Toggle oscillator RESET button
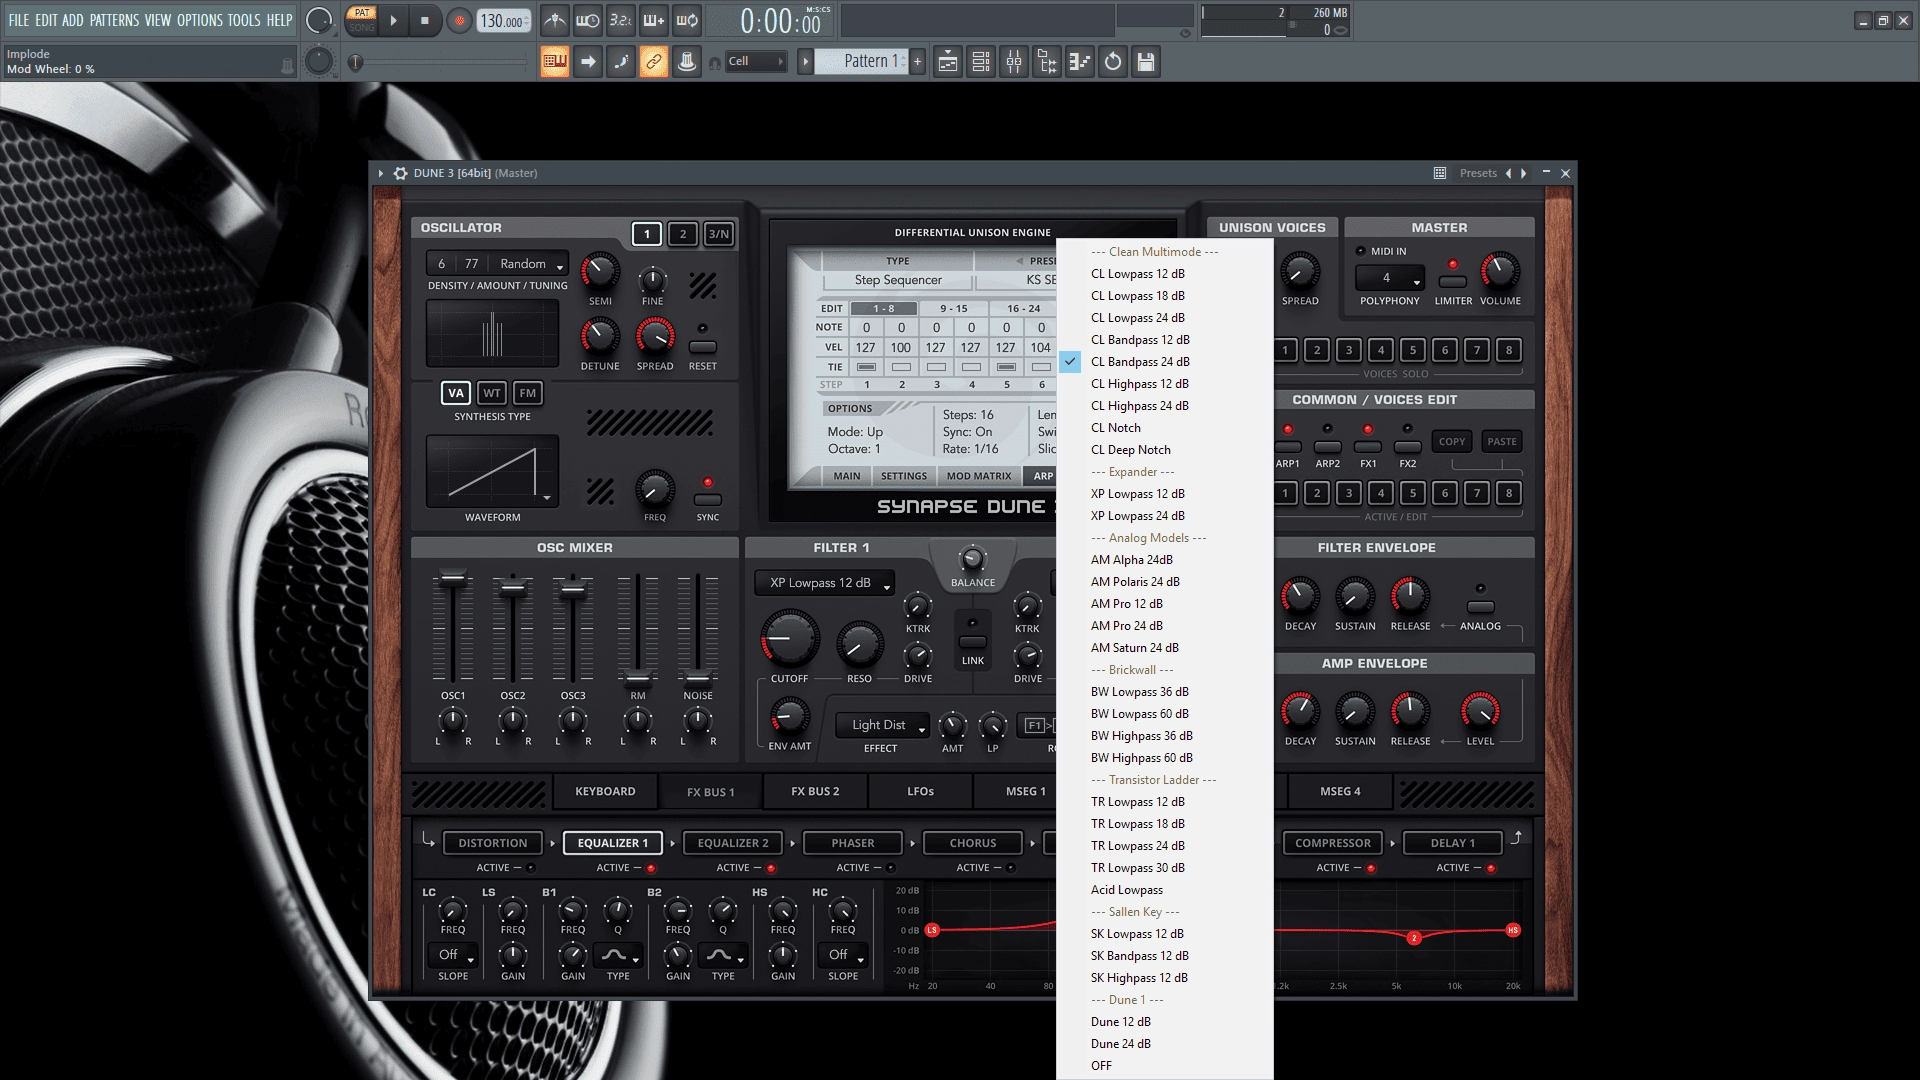Viewport: 1920px width, 1080px height. (703, 347)
